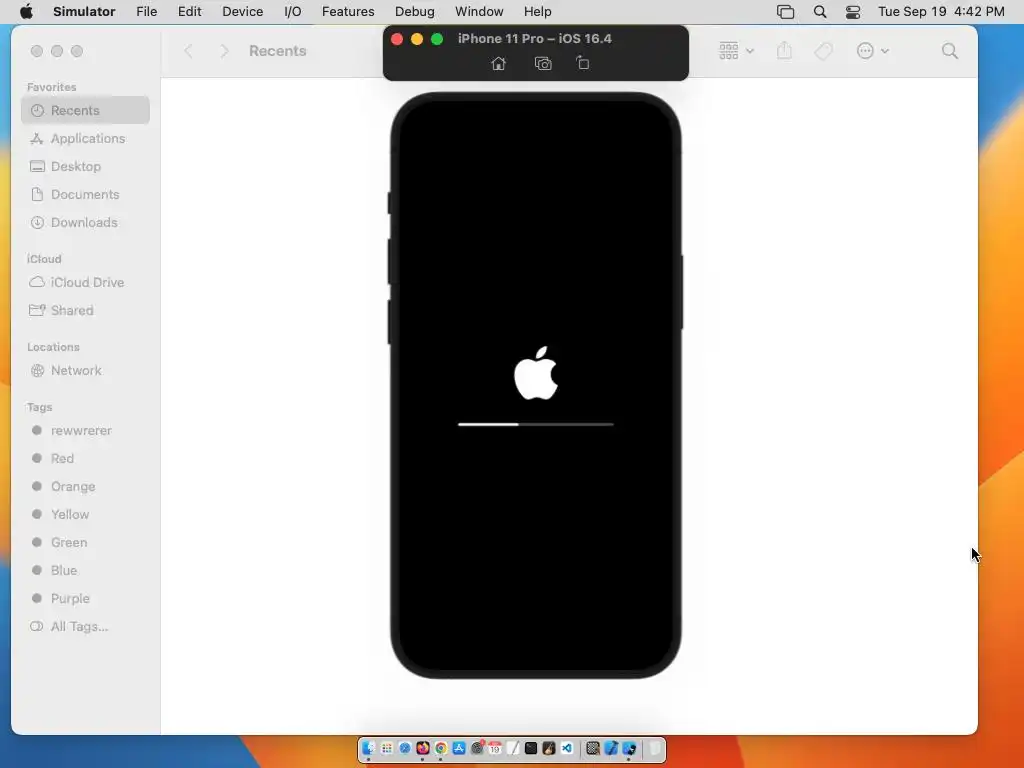Select Documents in Finder sidebar

85,195
